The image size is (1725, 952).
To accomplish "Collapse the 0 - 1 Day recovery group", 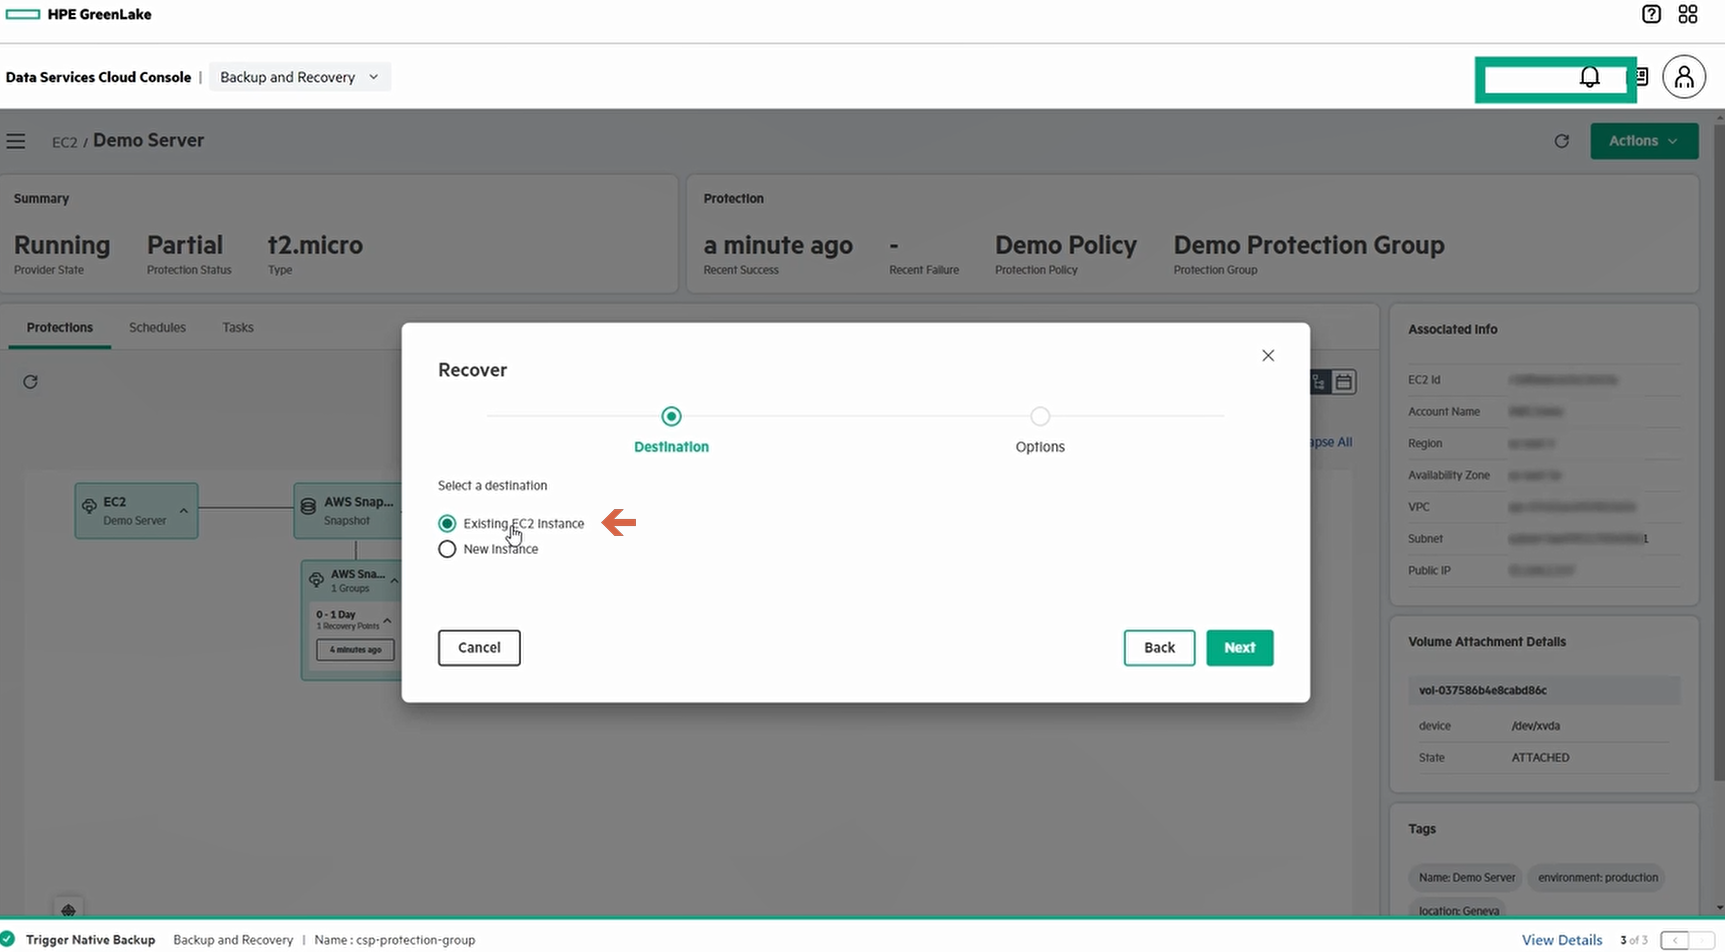I will pyautogui.click(x=387, y=621).
